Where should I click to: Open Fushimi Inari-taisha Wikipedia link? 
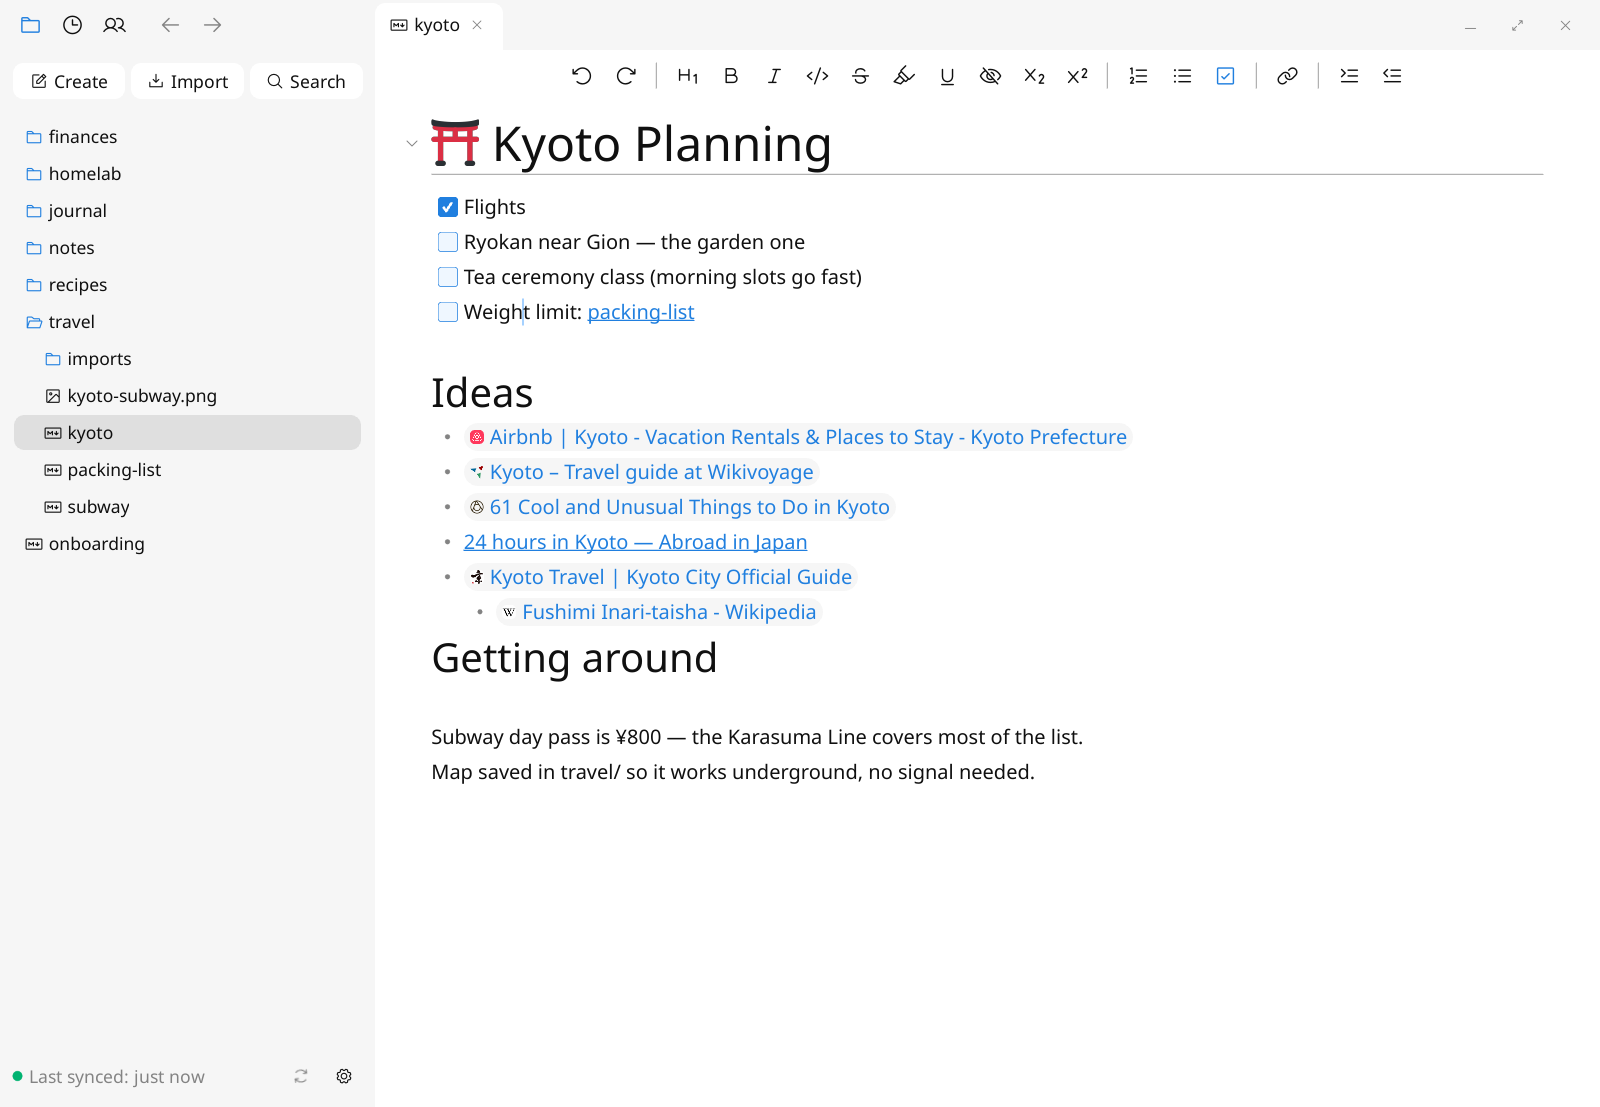point(659,612)
